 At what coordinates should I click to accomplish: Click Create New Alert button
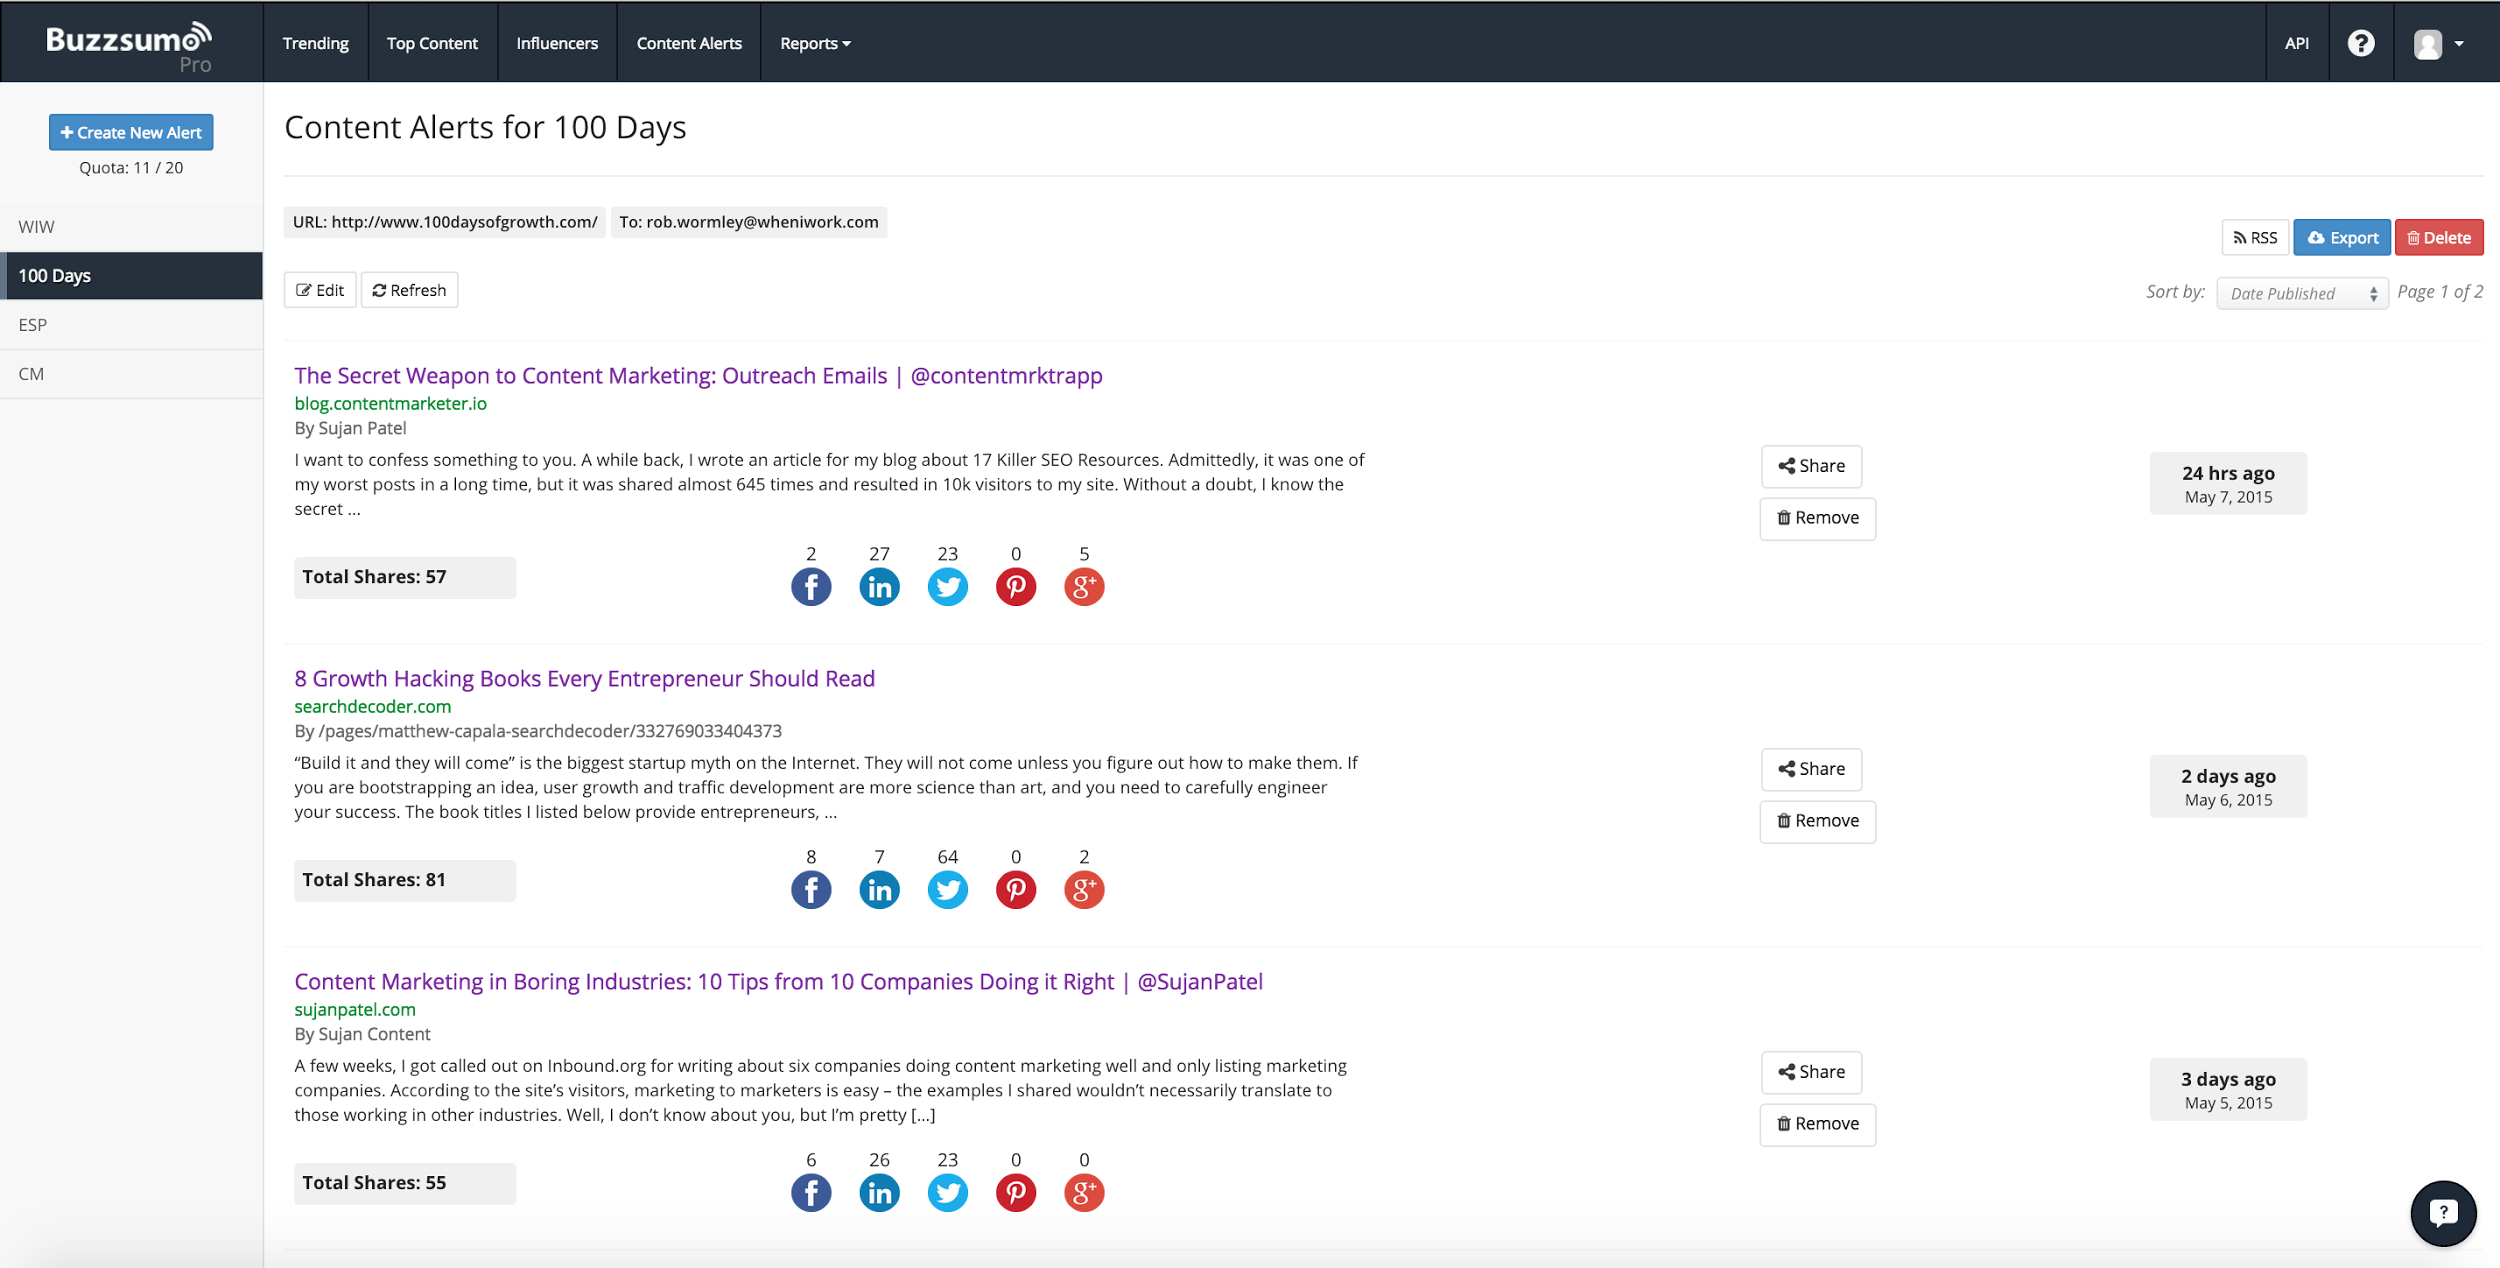(131, 132)
